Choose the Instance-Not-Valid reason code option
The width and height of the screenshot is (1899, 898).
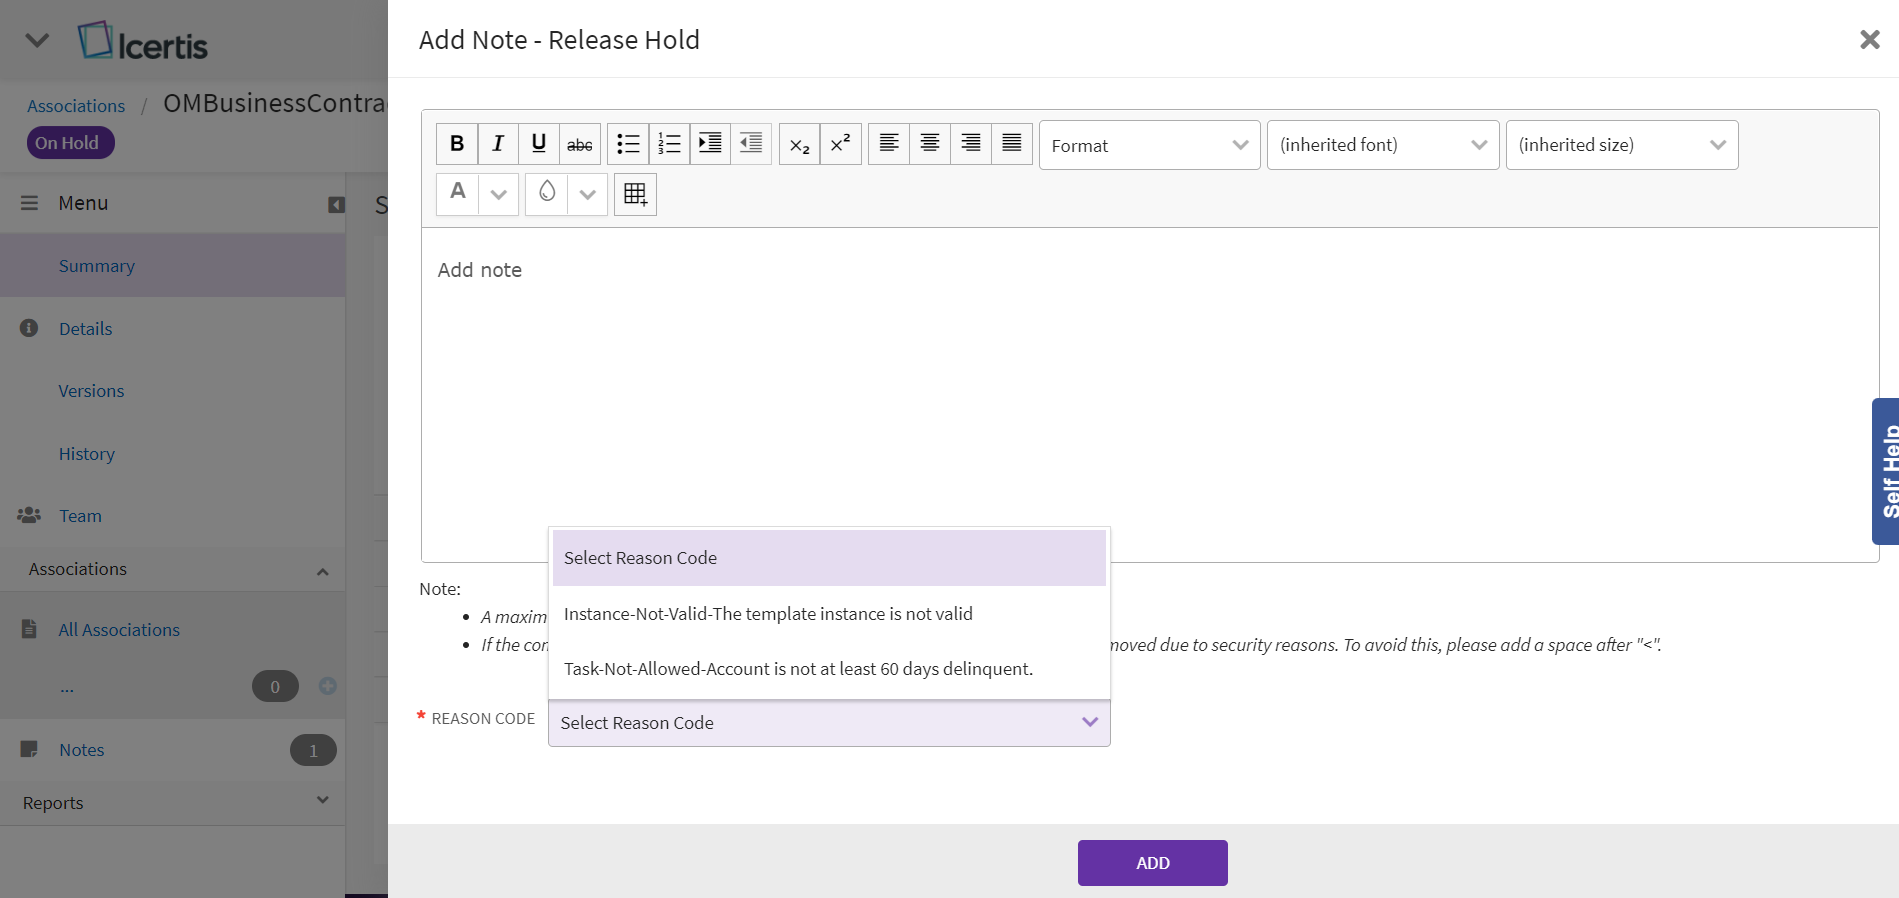pyautogui.click(x=768, y=614)
